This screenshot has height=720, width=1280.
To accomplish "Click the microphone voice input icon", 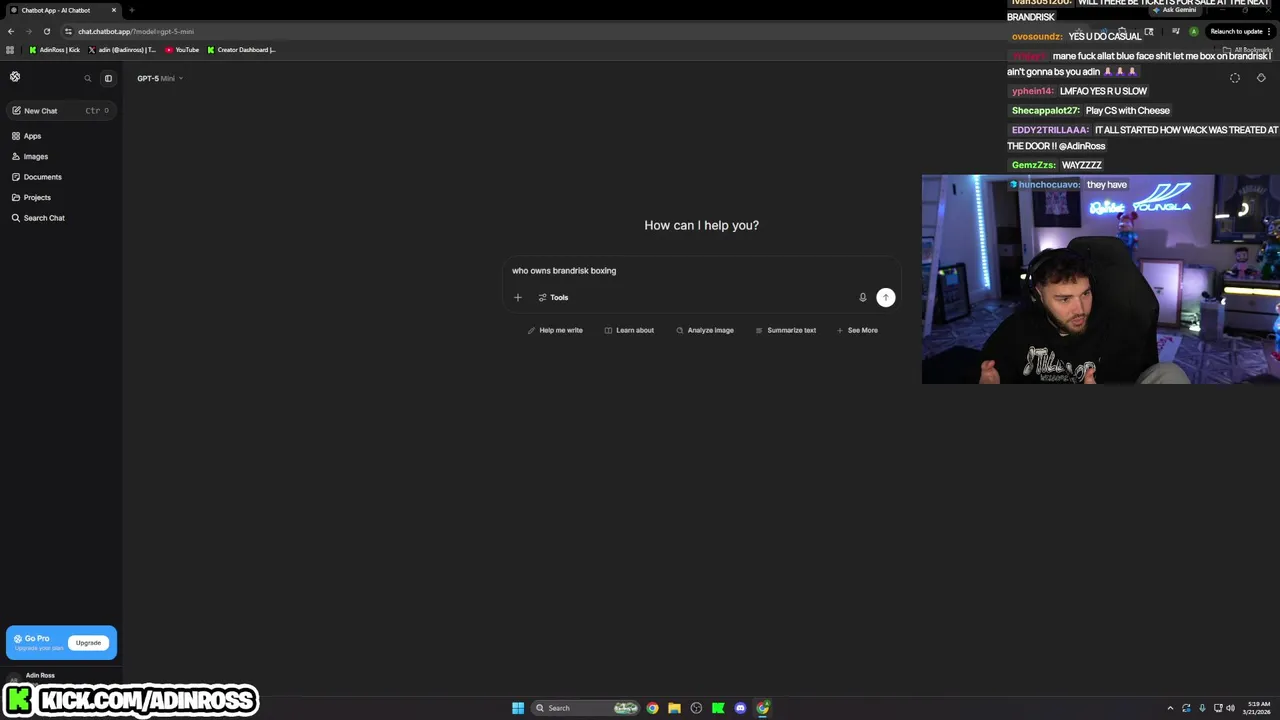I will point(863,297).
